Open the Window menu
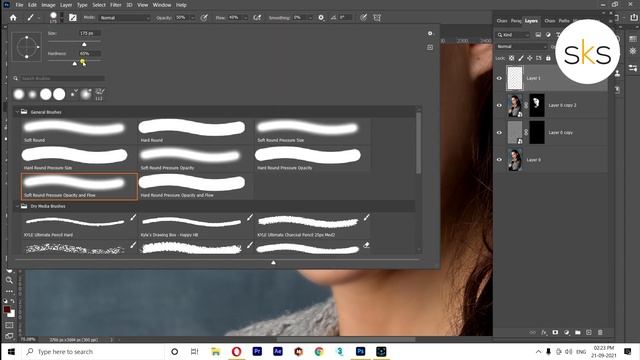This screenshot has width=640, height=360. pos(162,5)
